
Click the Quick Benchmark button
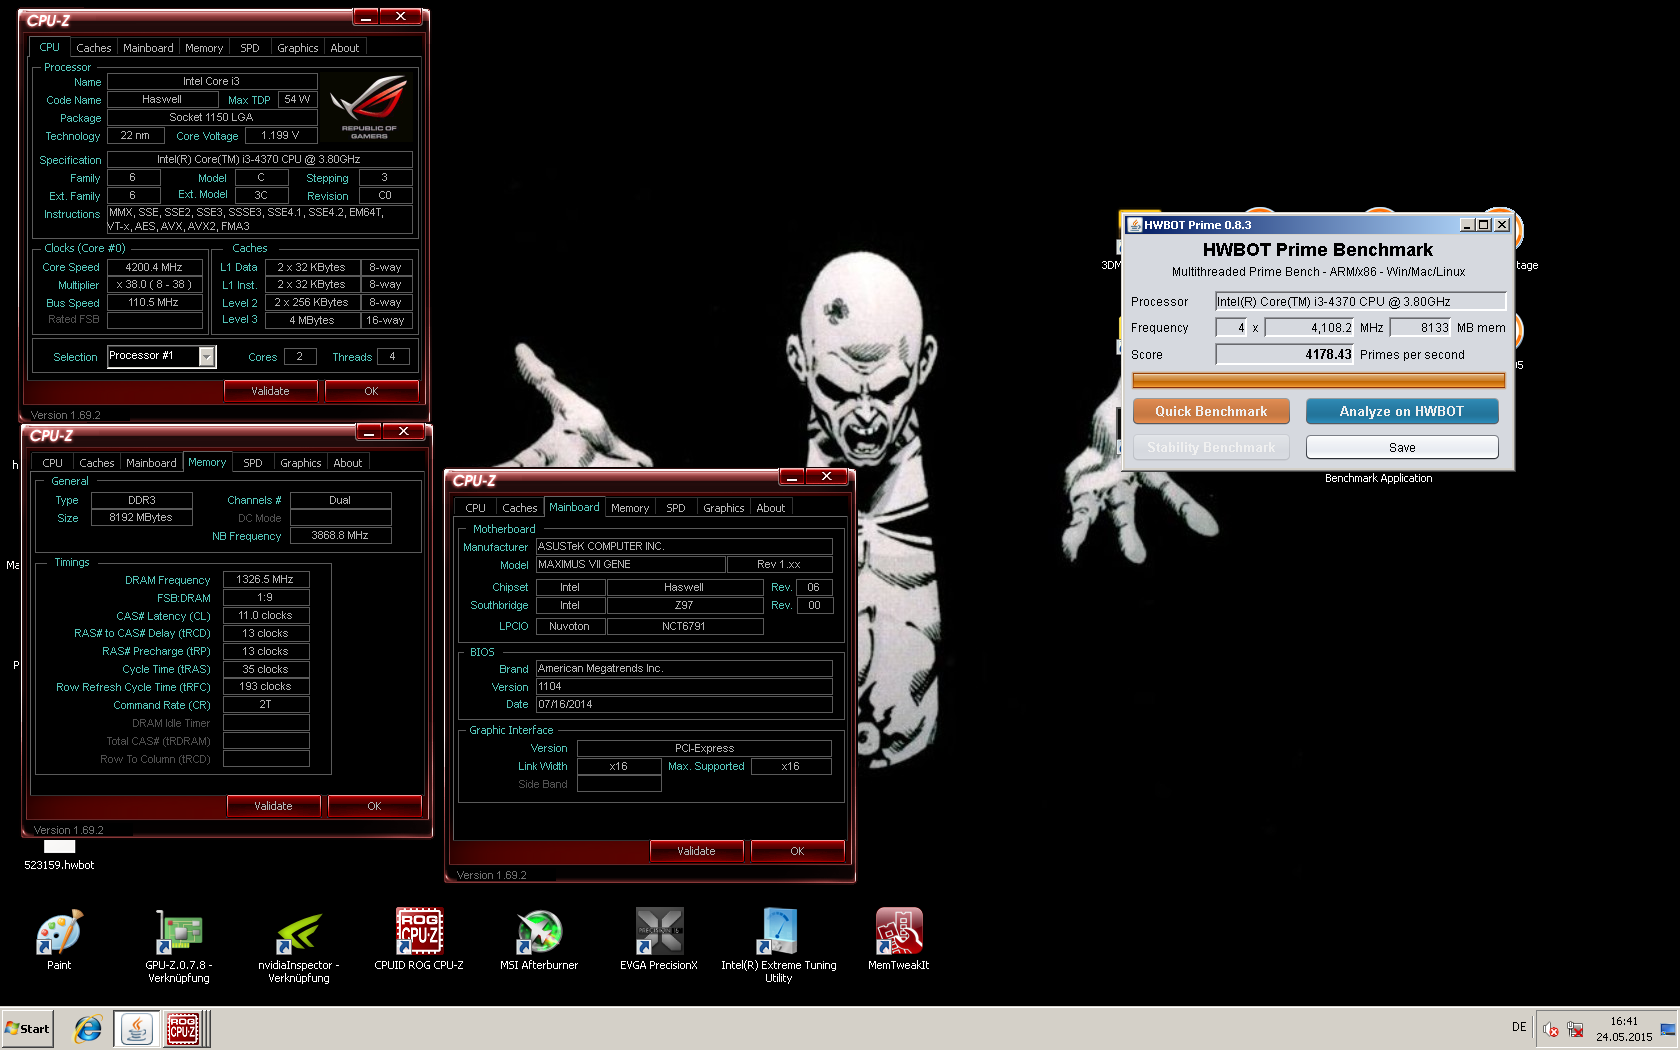tap(1211, 411)
